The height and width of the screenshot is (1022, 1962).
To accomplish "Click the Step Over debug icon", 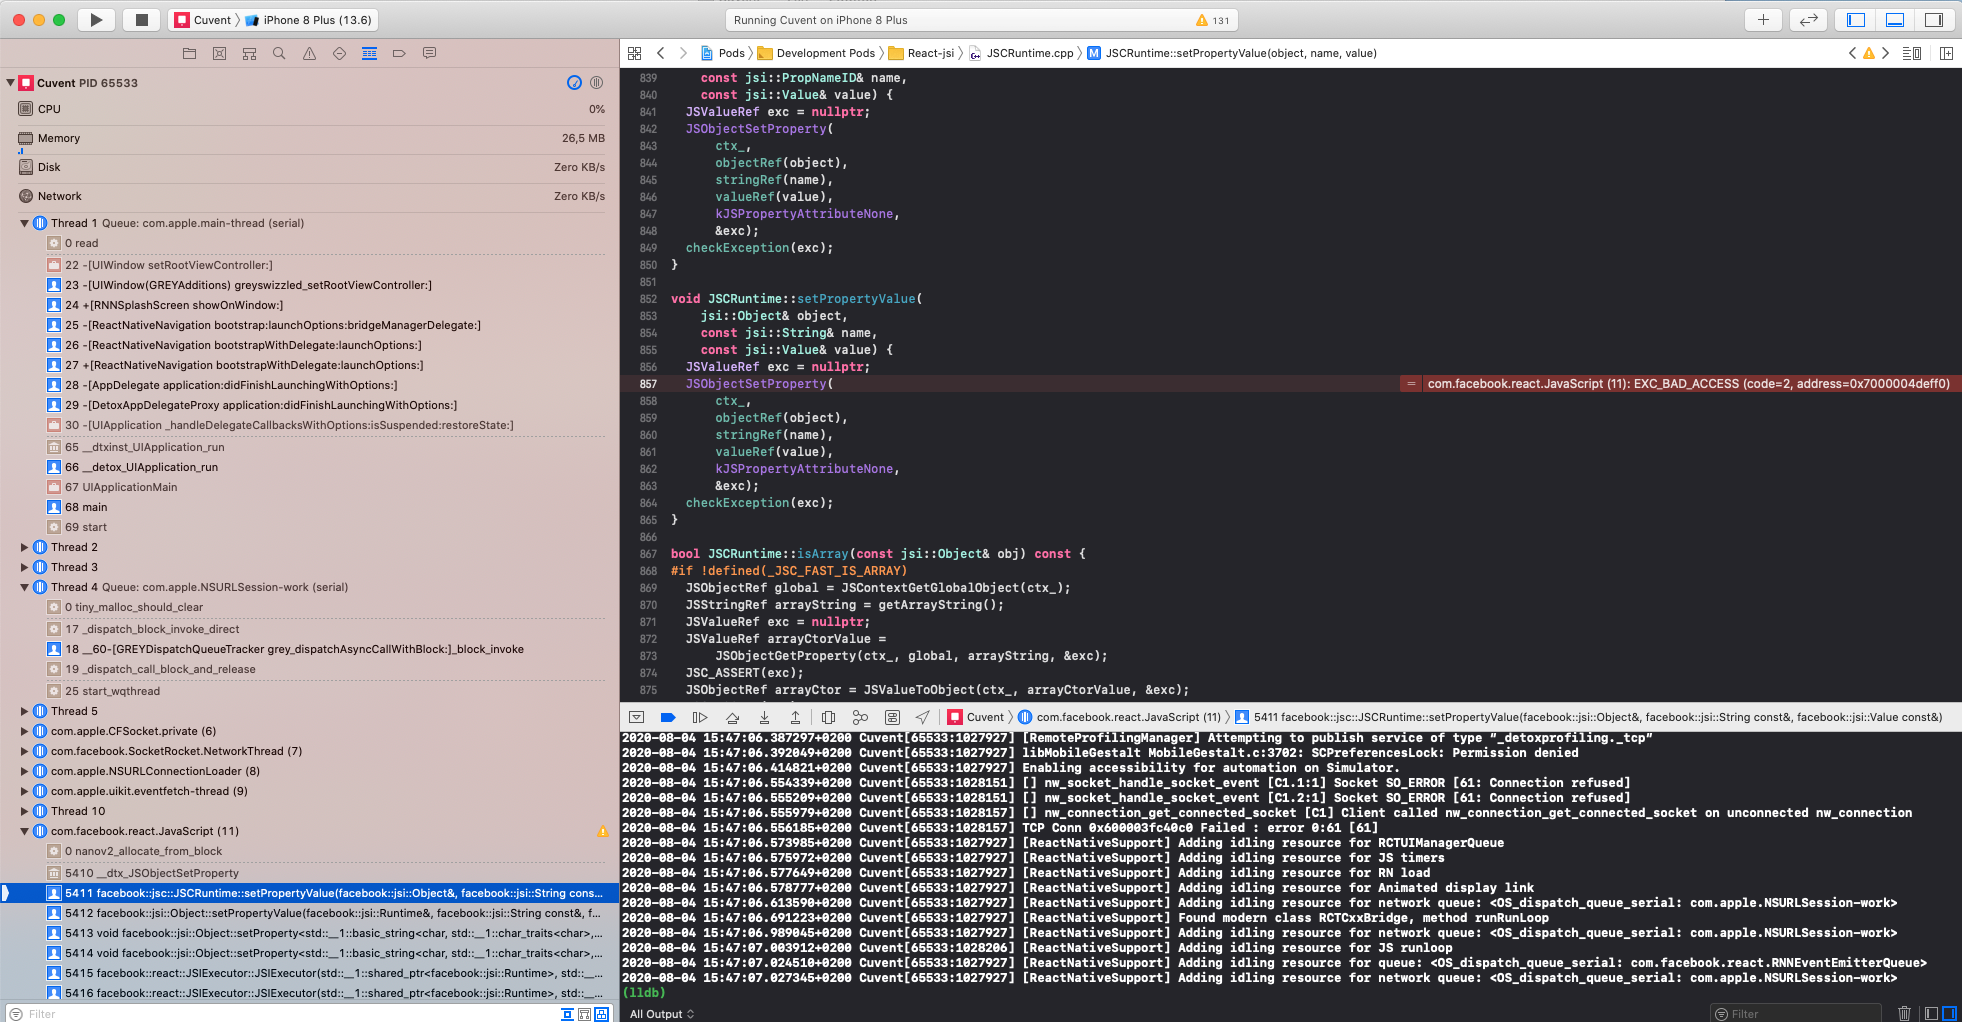I will [x=732, y=717].
